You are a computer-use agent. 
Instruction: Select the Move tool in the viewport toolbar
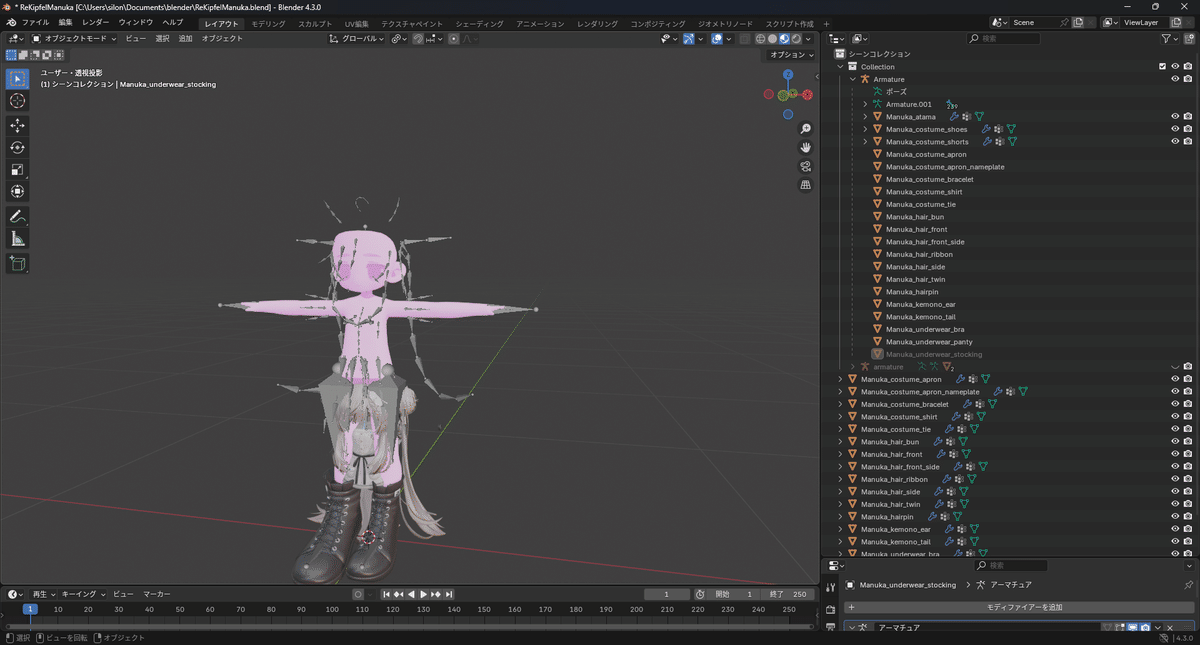click(x=17, y=127)
